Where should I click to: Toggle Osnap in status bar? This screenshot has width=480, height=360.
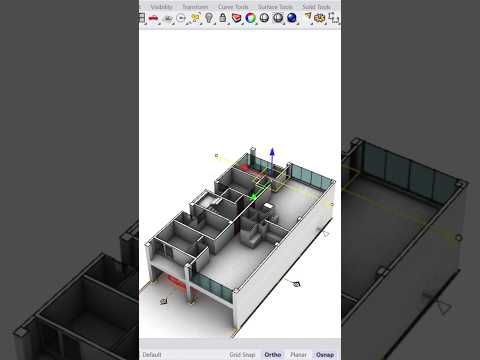325,355
